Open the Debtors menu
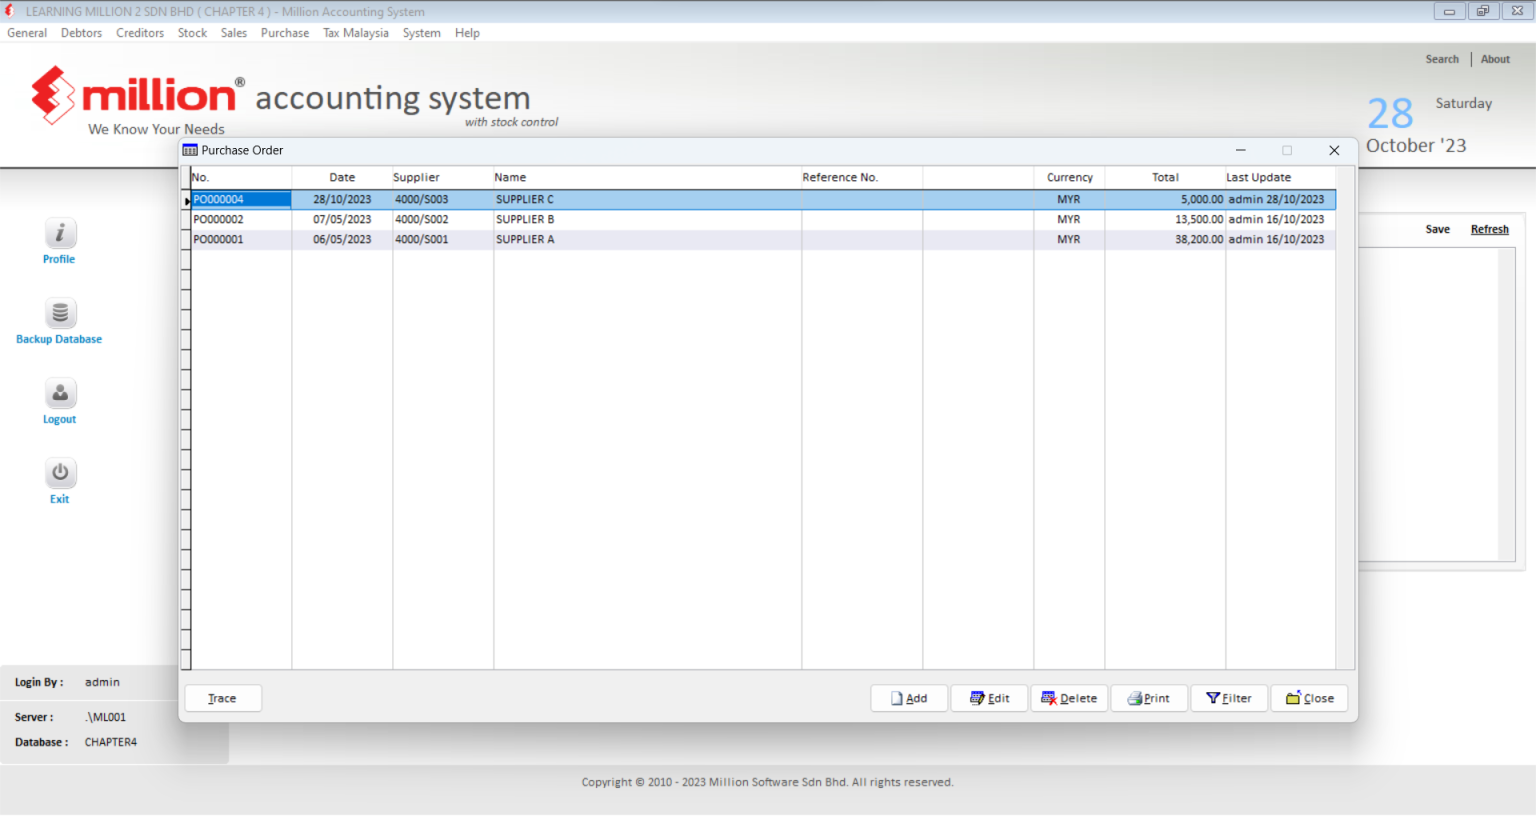Image resolution: width=1536 pixels, height=816 pixels. coord(81,33)
